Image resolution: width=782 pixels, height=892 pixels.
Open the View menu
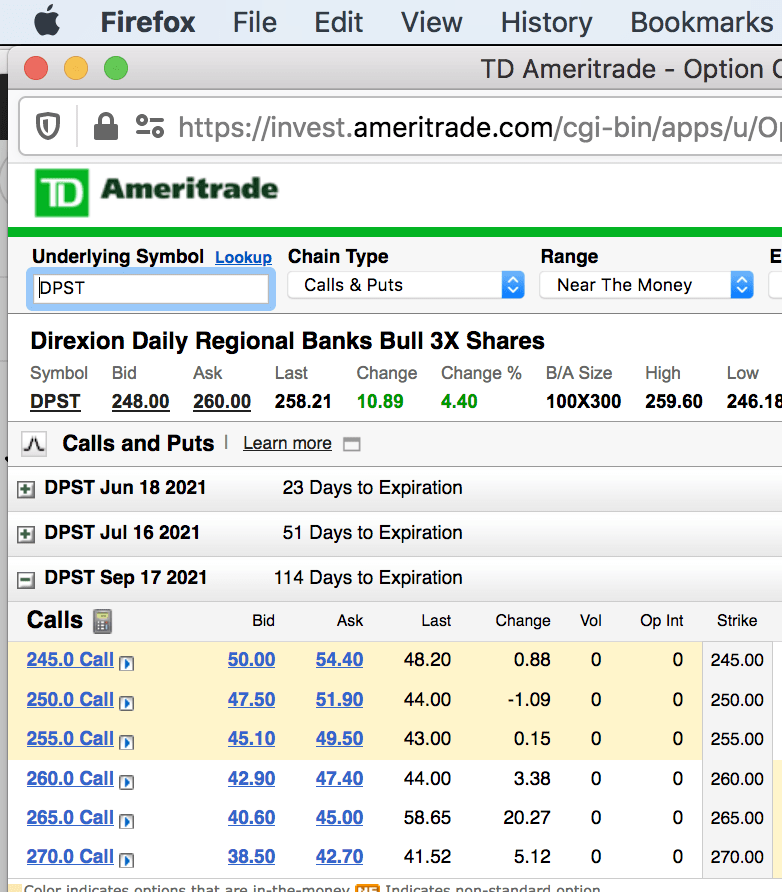coord(432,22)
